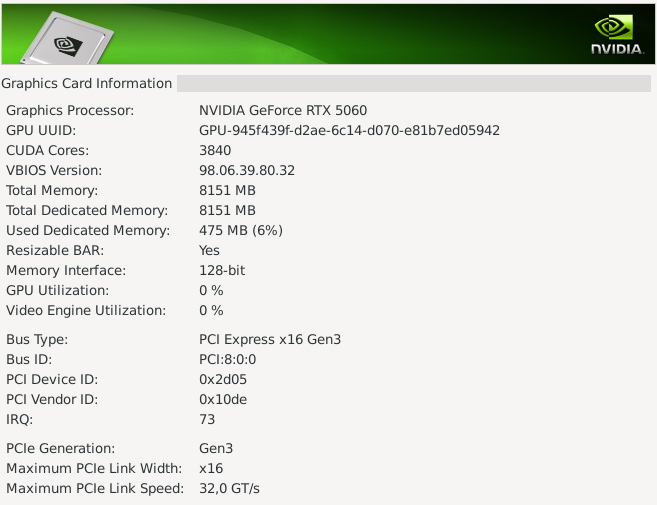This screenshot has height=505, width=657.
Task: Select the IRQ value 73
Action: pyautogui.click(x=207, y=420)
